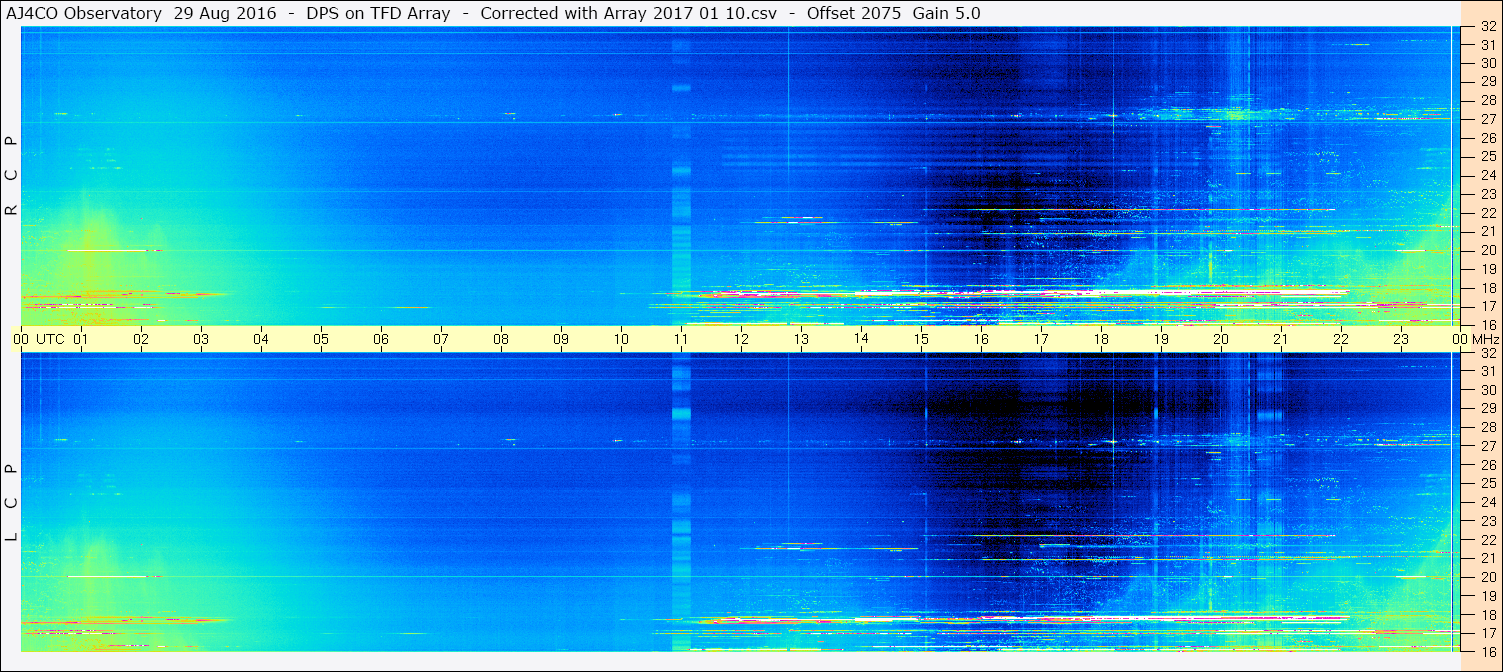Click the RCP panel side label

[x=11, y=176]
